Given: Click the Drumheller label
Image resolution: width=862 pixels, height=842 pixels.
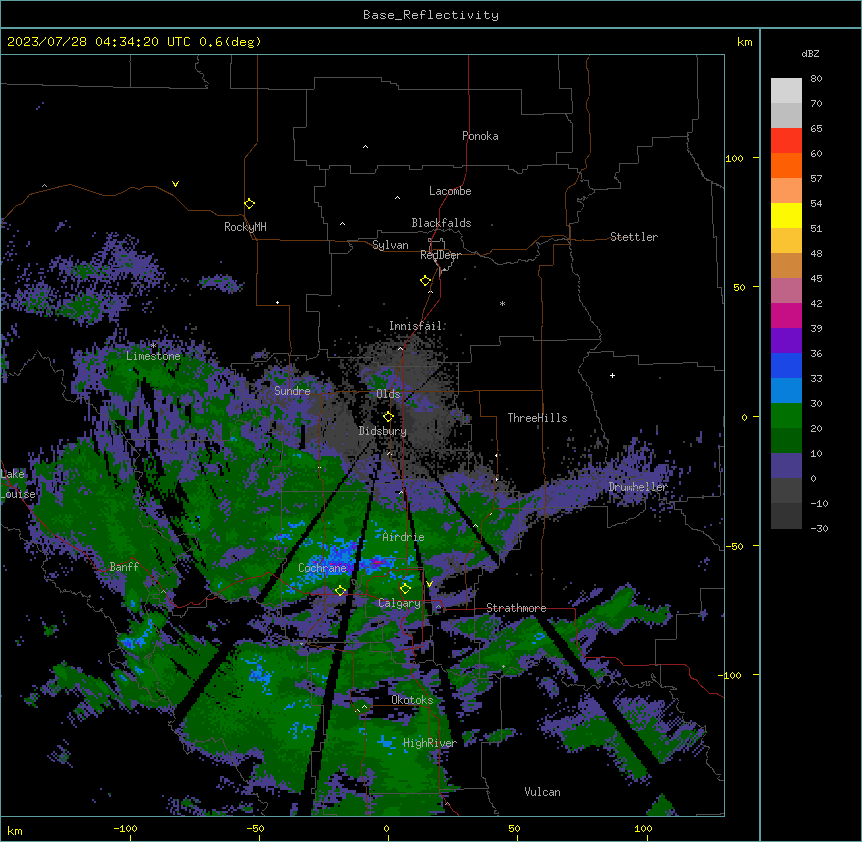Looking at the screenshot, I should 638,487.
